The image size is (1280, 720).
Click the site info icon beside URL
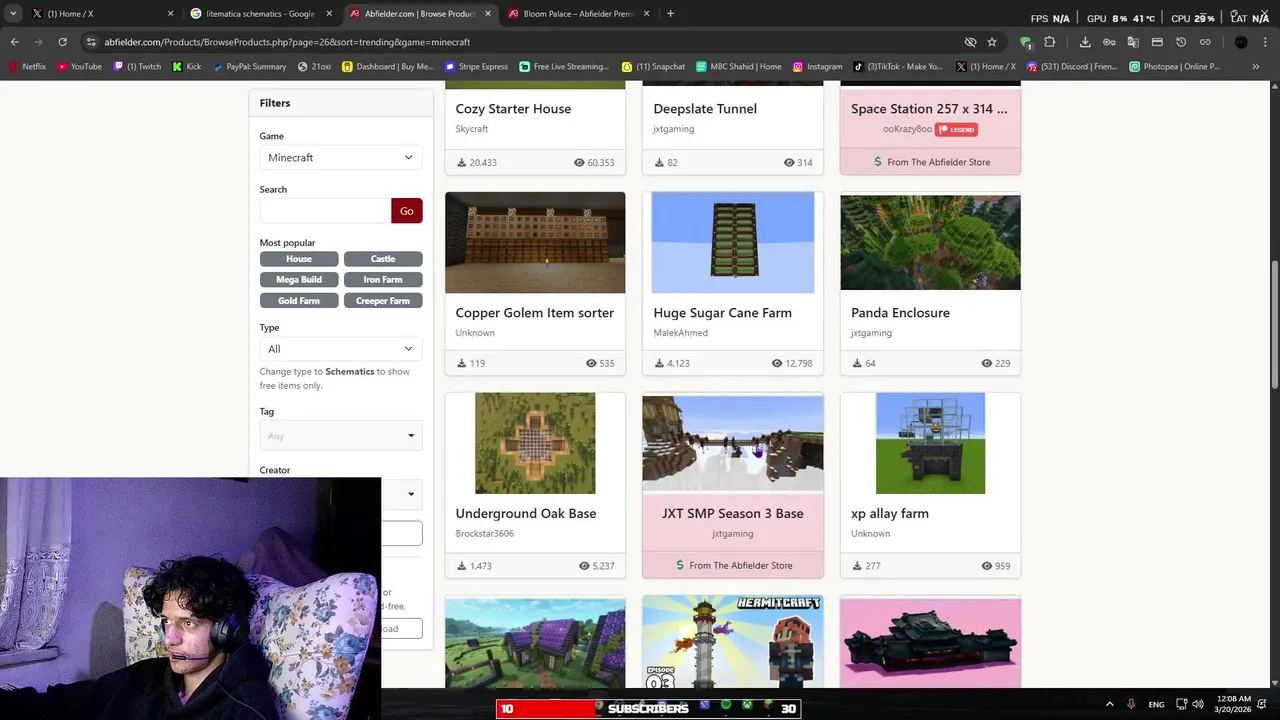91,42
